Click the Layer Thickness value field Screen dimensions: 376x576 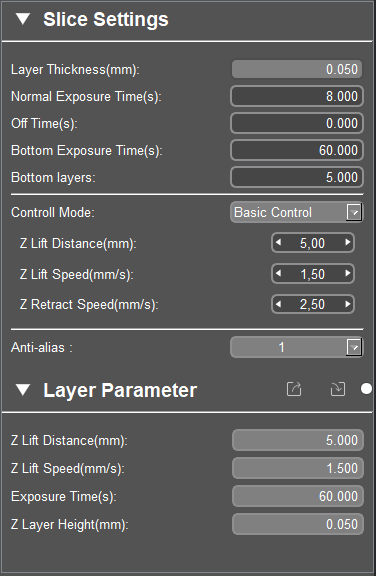click(x=297, y=69)
